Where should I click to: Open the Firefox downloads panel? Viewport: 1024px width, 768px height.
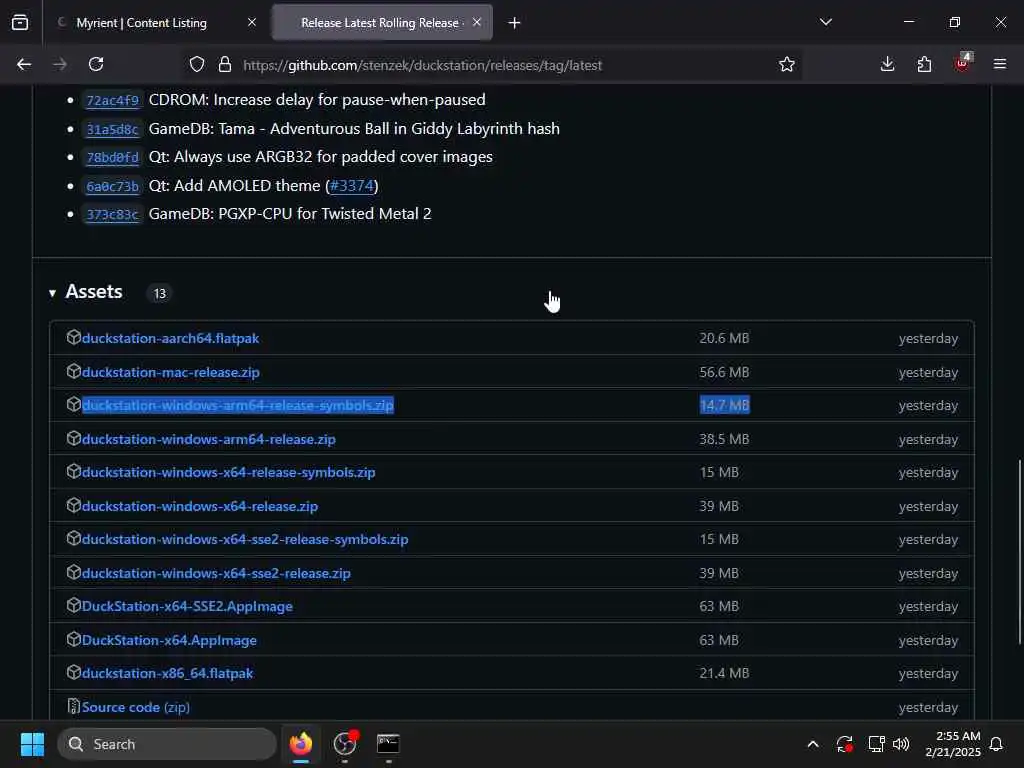[x=887, y=64]
